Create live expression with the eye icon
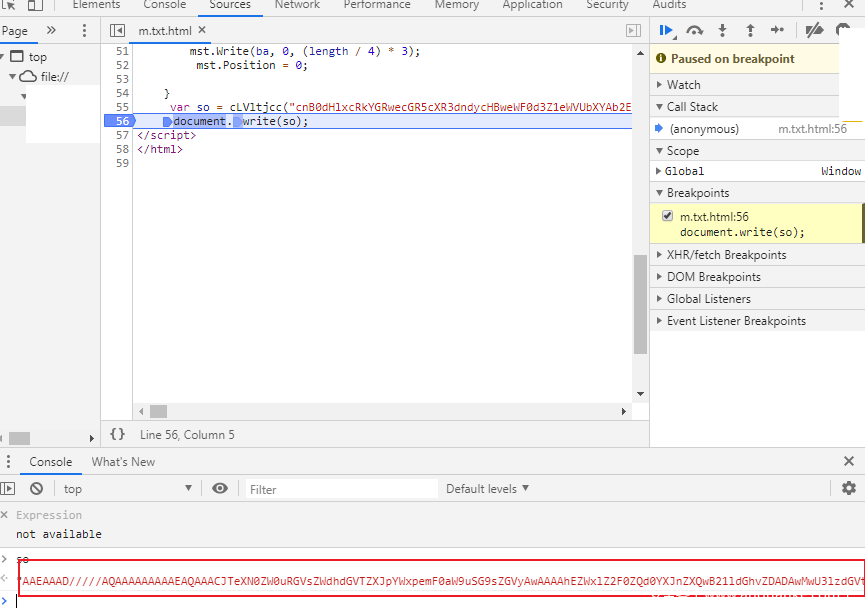This screenshot has width=865, height=613. click(220, 489)
